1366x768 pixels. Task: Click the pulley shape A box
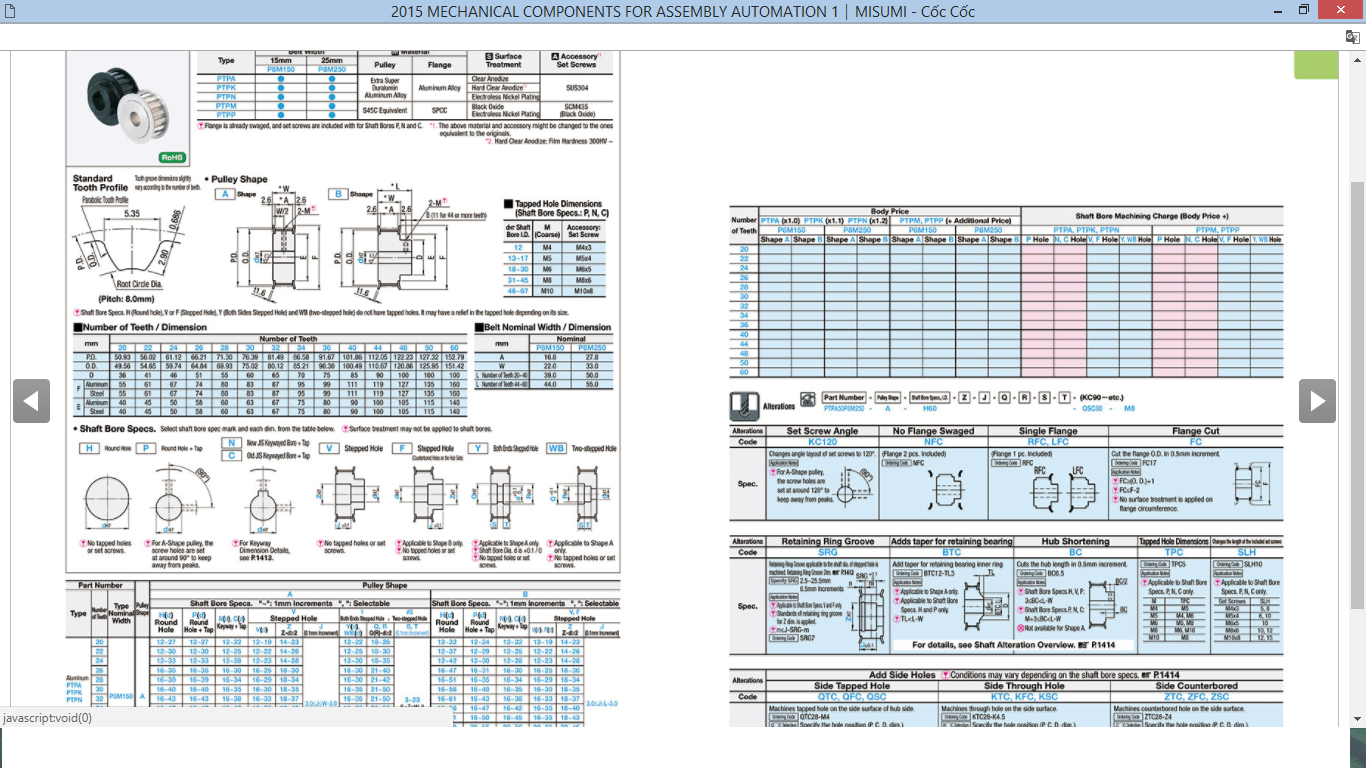225,194
